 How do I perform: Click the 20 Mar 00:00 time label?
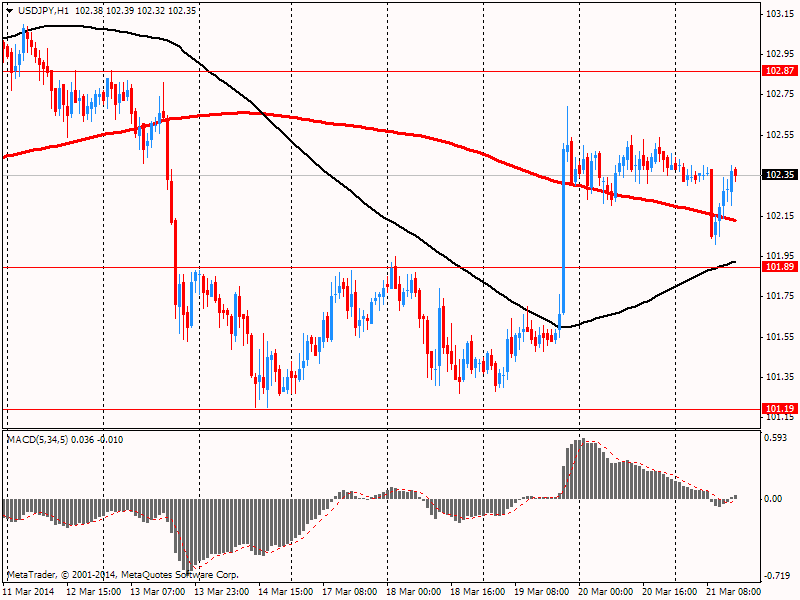[606, 592]
